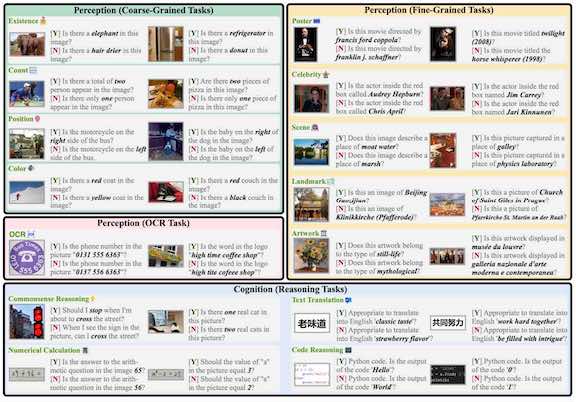Click the Commonsense Reasoning label

click(x=48, y=299)
